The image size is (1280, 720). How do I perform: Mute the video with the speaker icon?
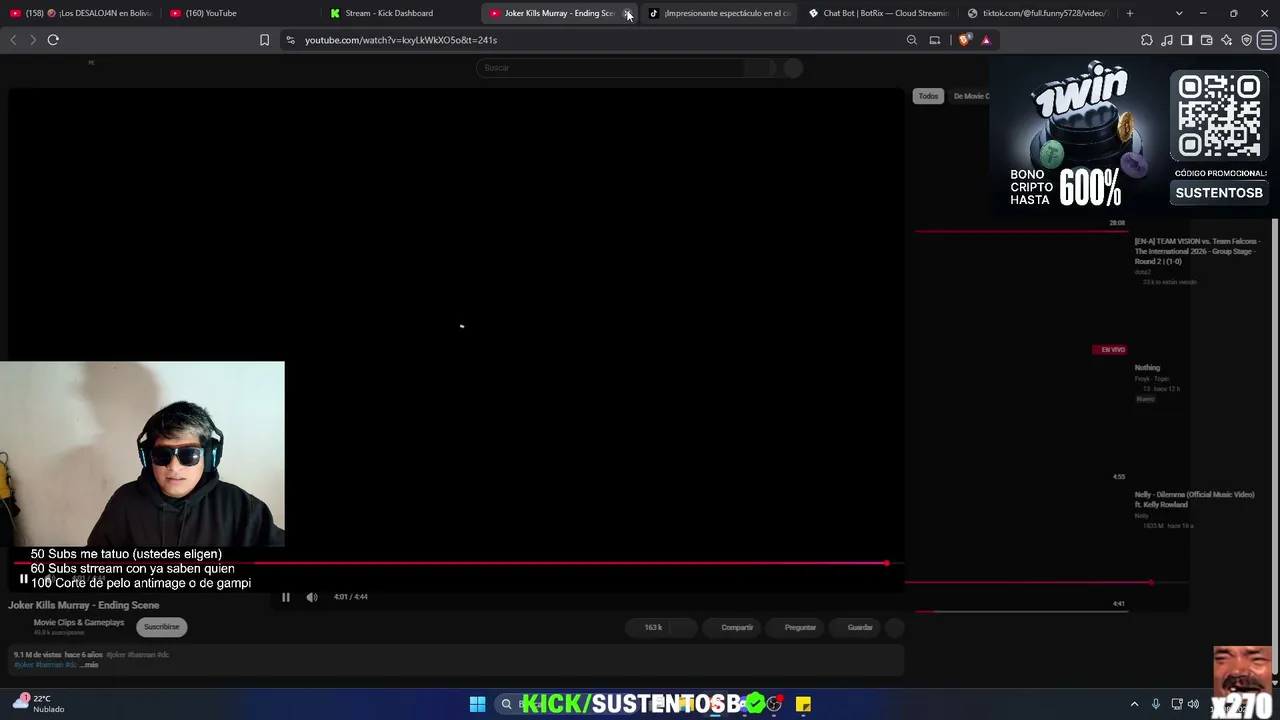312,597
